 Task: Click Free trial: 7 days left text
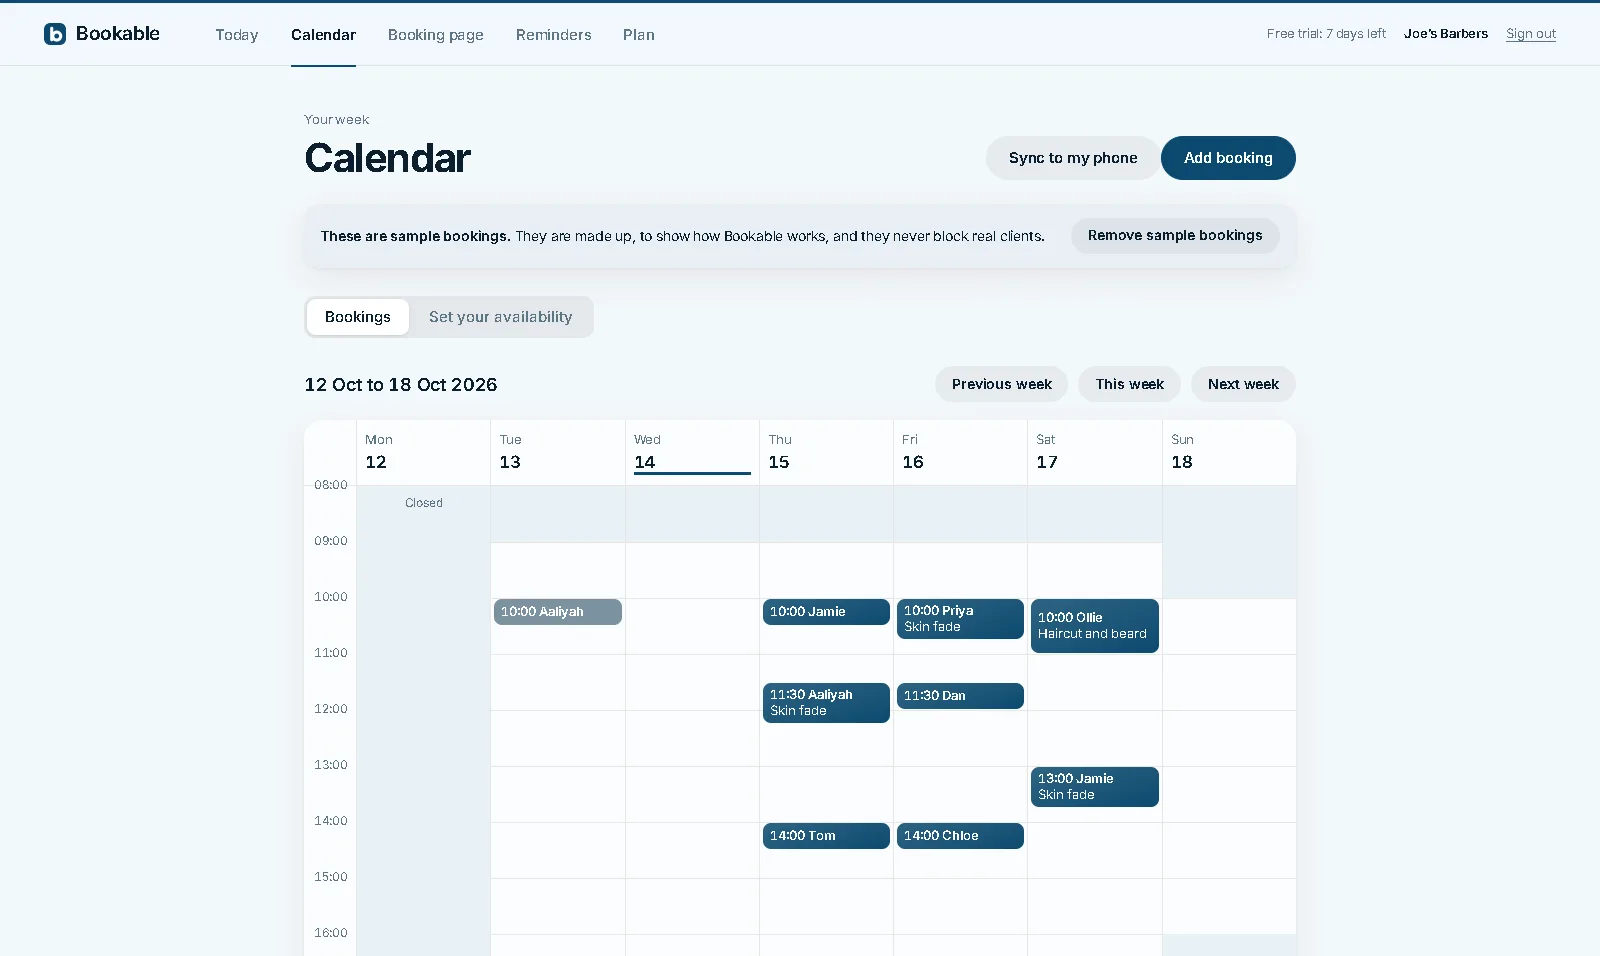[1326, 34]
